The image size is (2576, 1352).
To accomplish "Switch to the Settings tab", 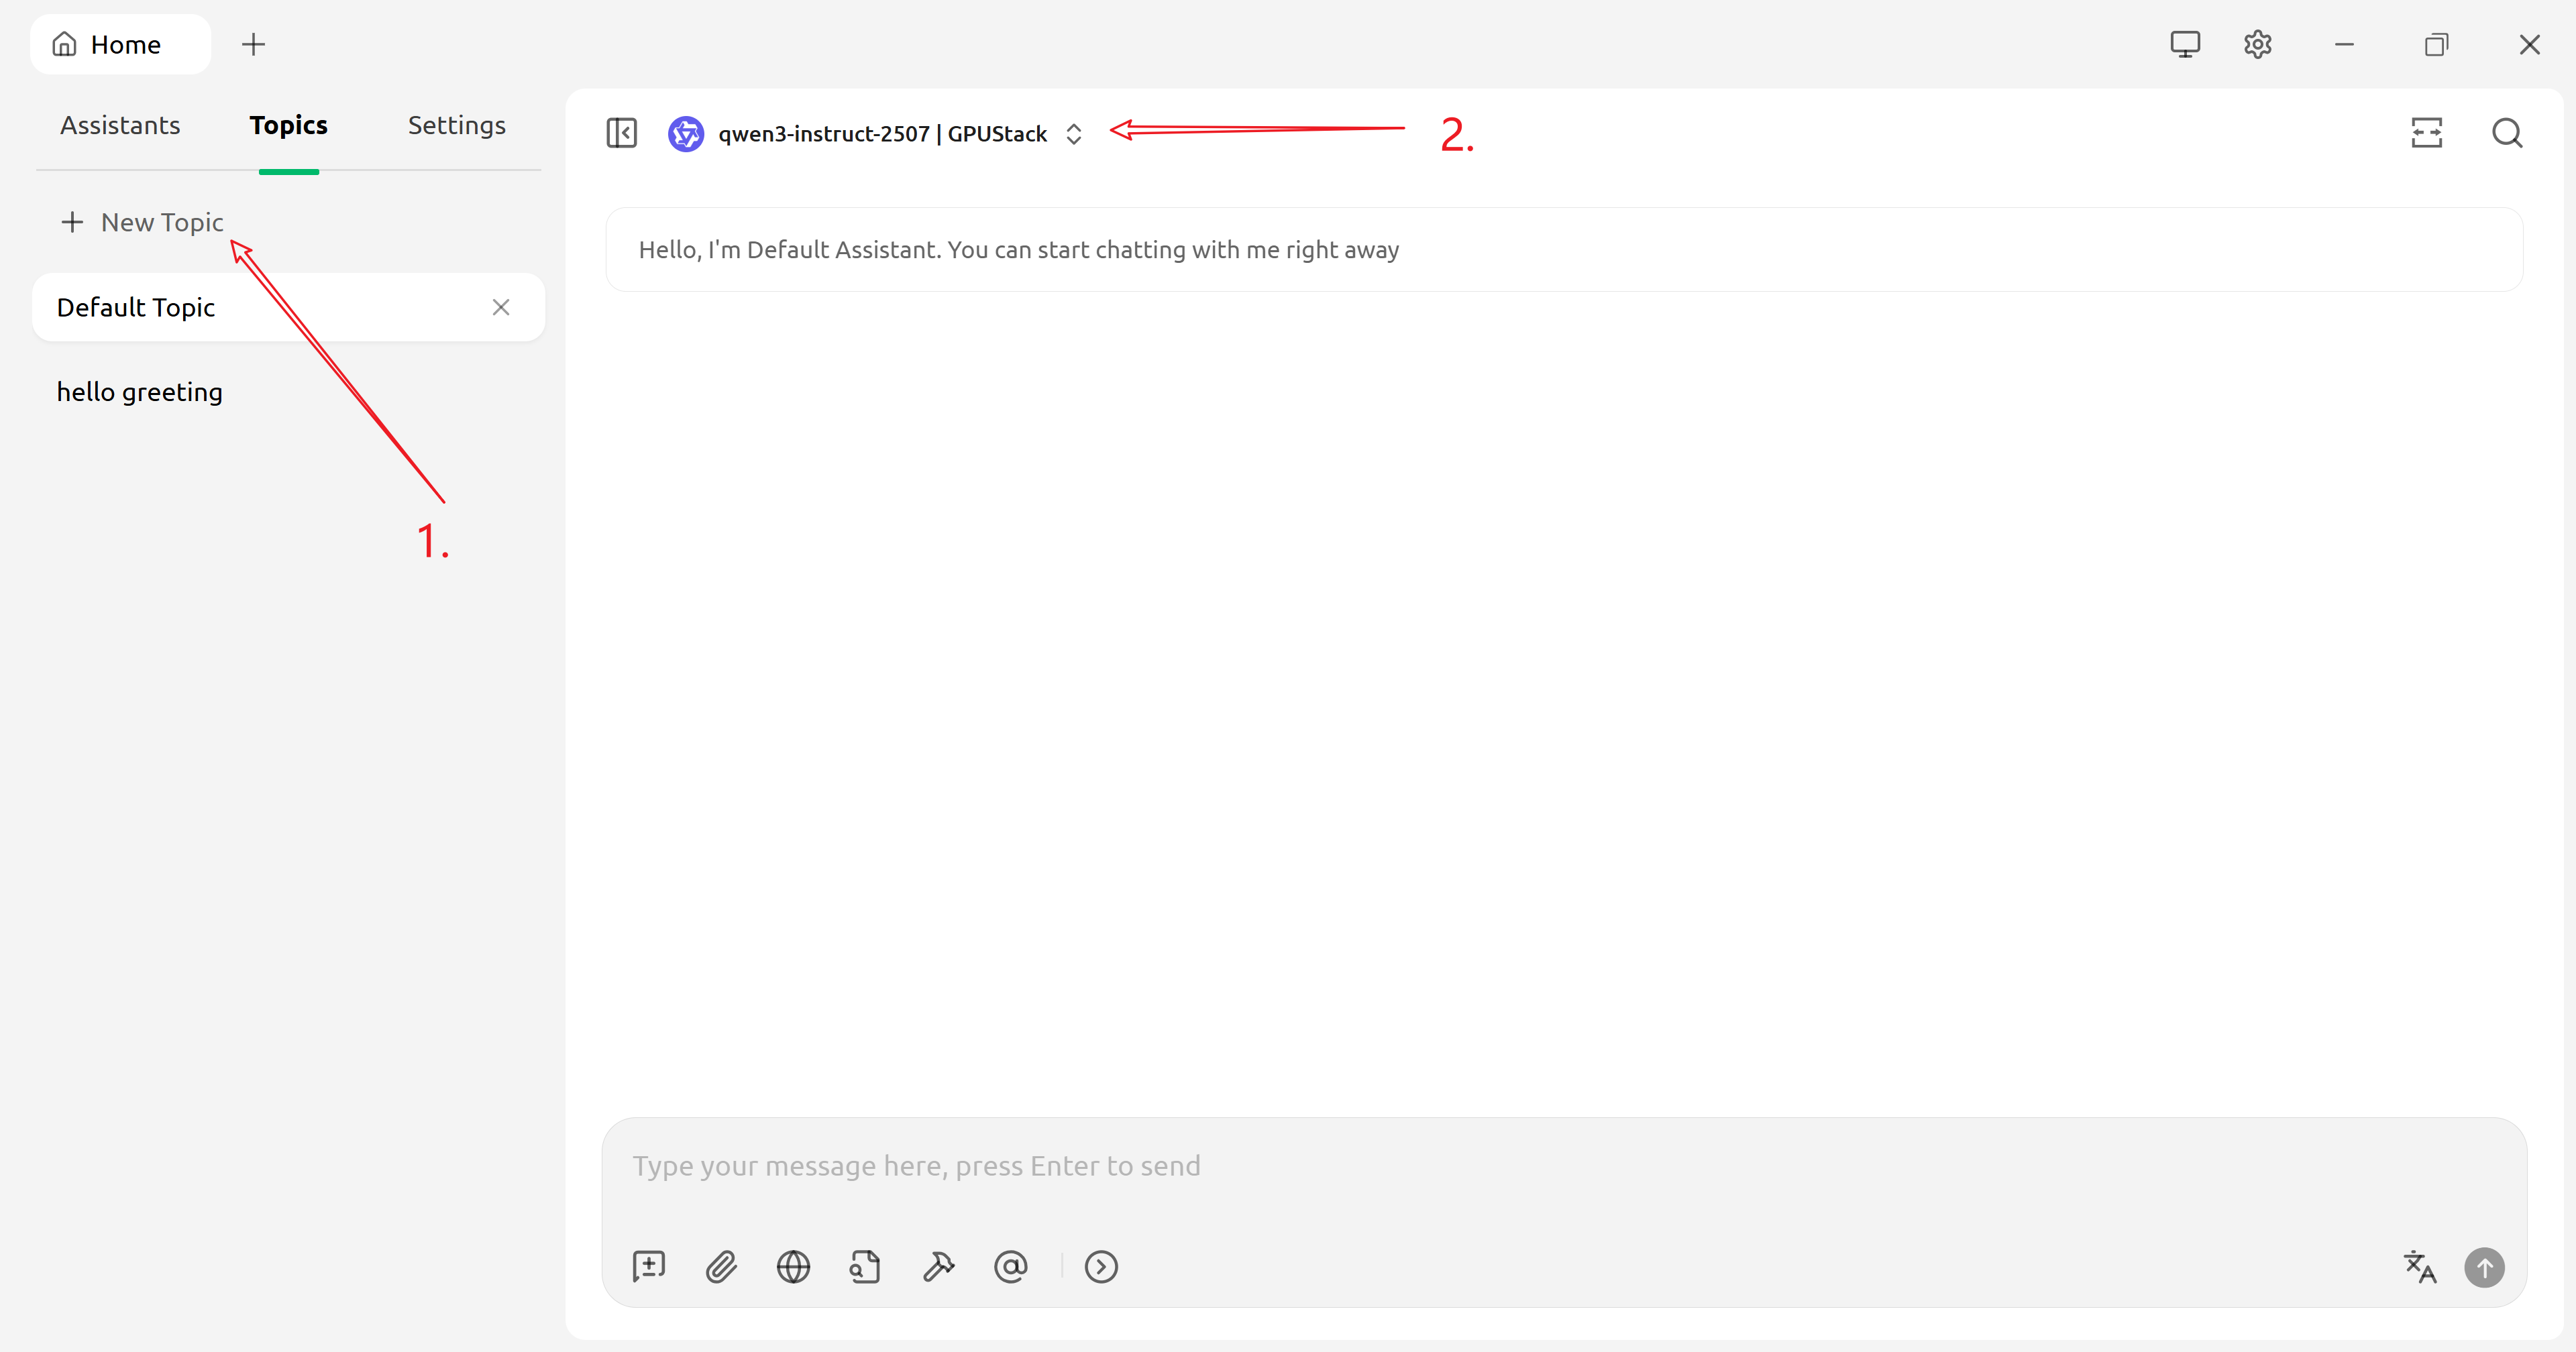I will [456, 125].
